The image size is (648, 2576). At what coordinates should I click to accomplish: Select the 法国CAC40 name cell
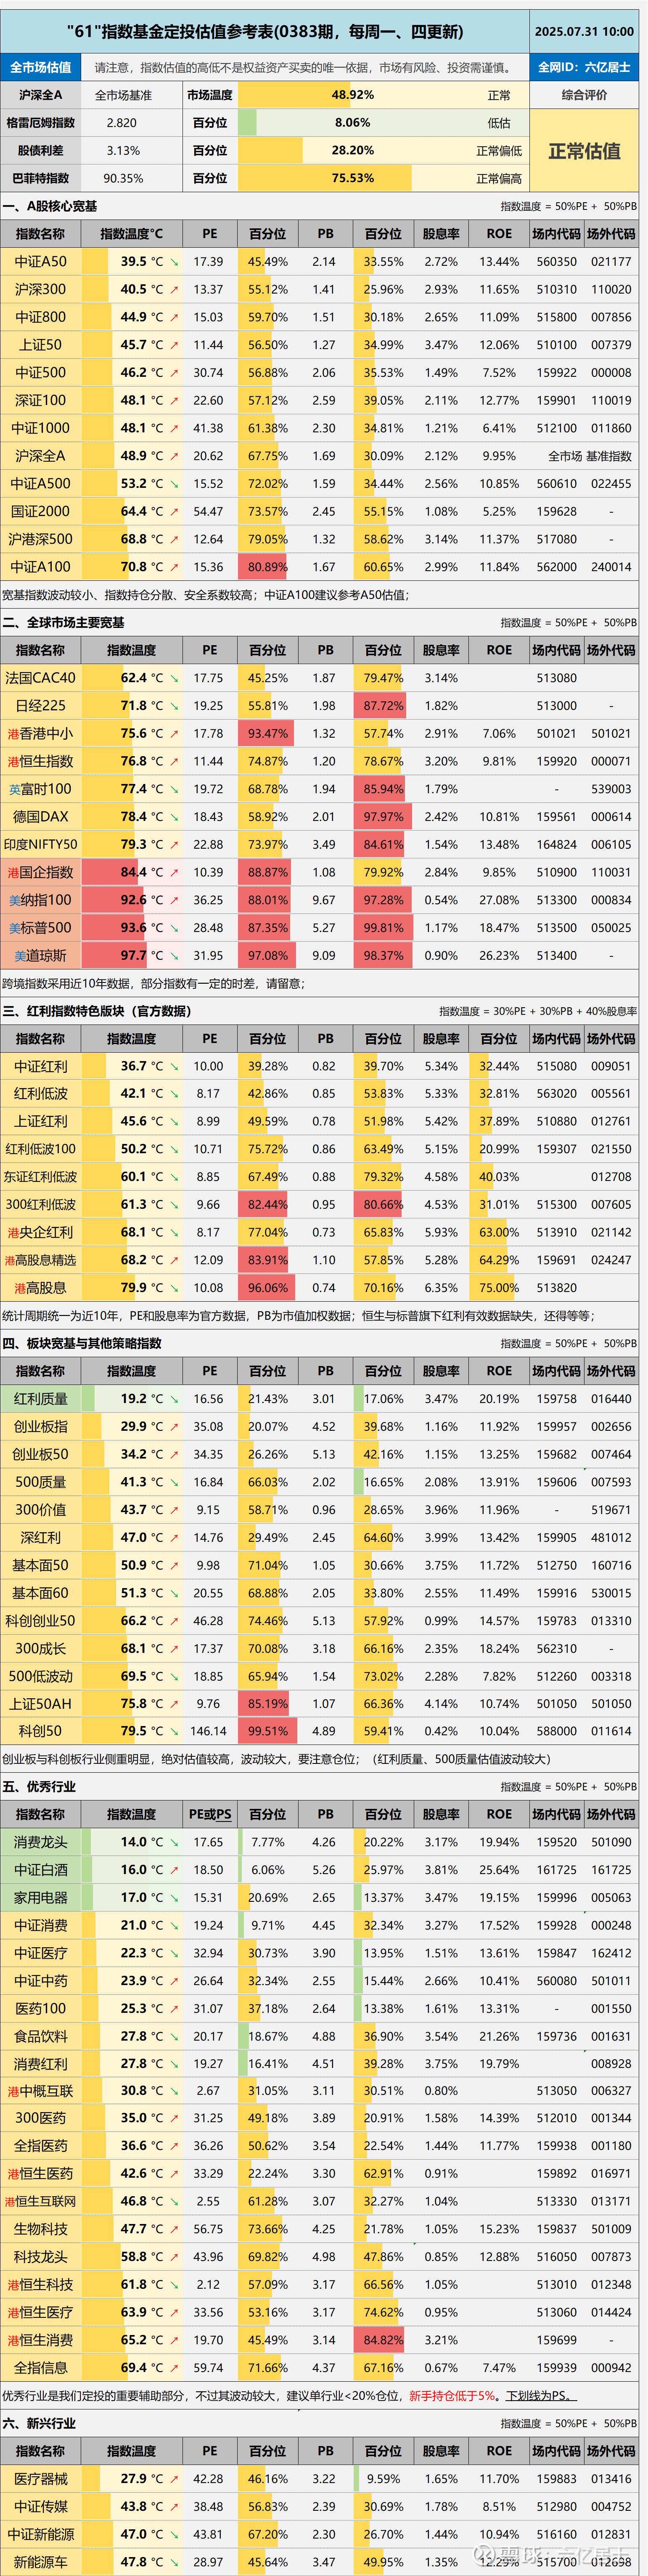tap(41, 678)
